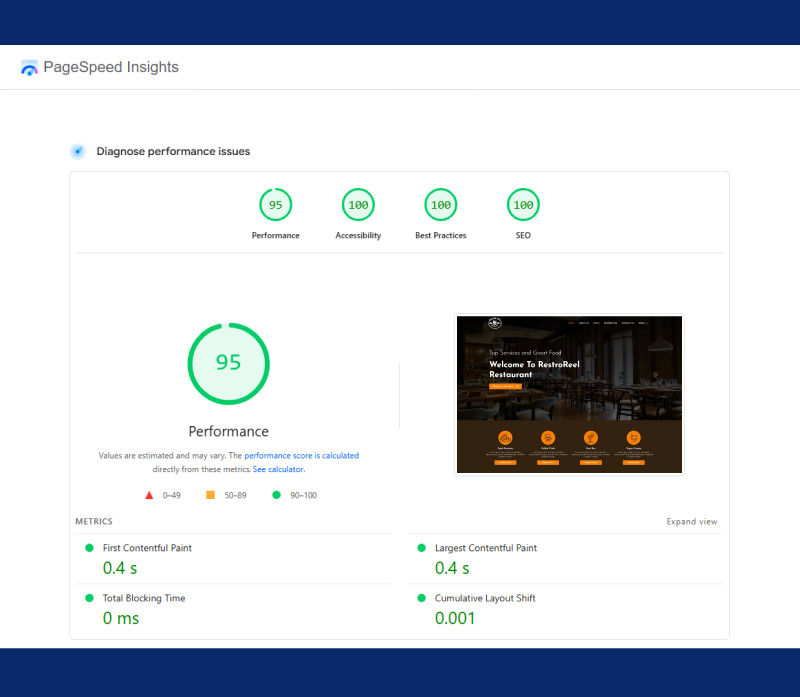The width and height of the screenshot is (800, 697).
Task: Click the green circle of the 90-100 legend
Action: [x=277, y=494]
